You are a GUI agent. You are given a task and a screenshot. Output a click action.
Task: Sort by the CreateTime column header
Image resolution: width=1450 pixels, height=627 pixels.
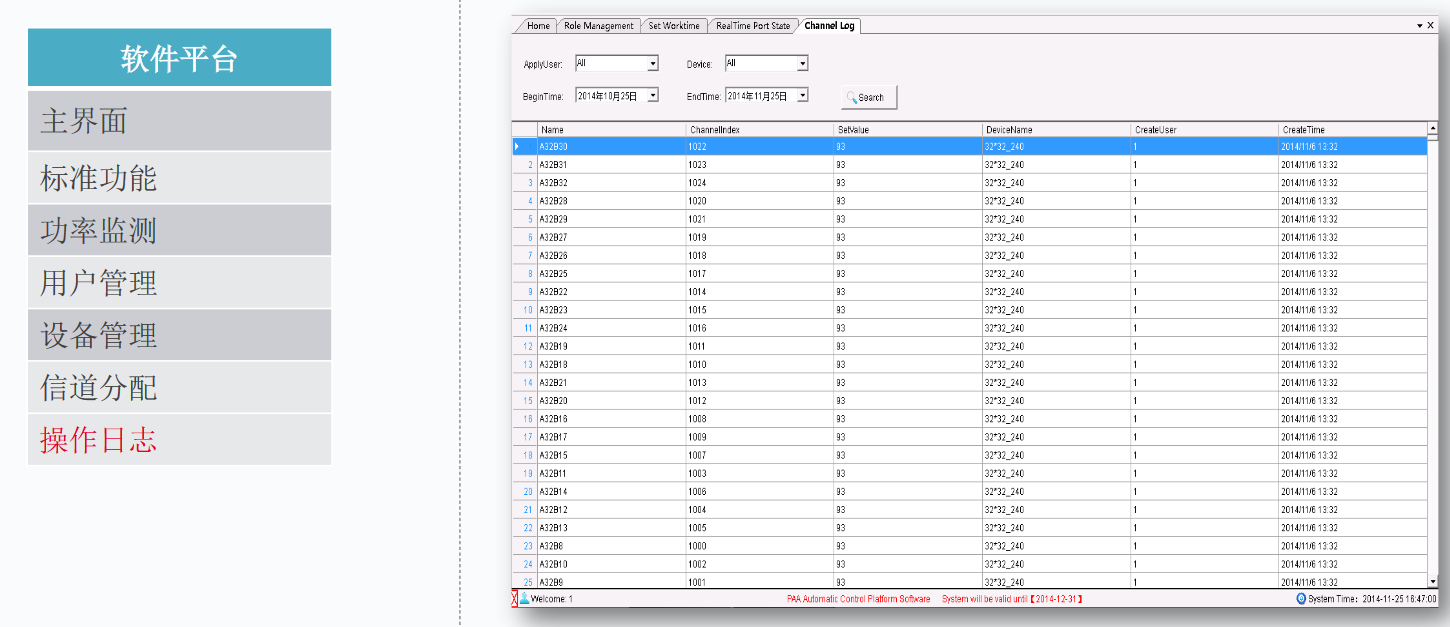pos(1353,130)
